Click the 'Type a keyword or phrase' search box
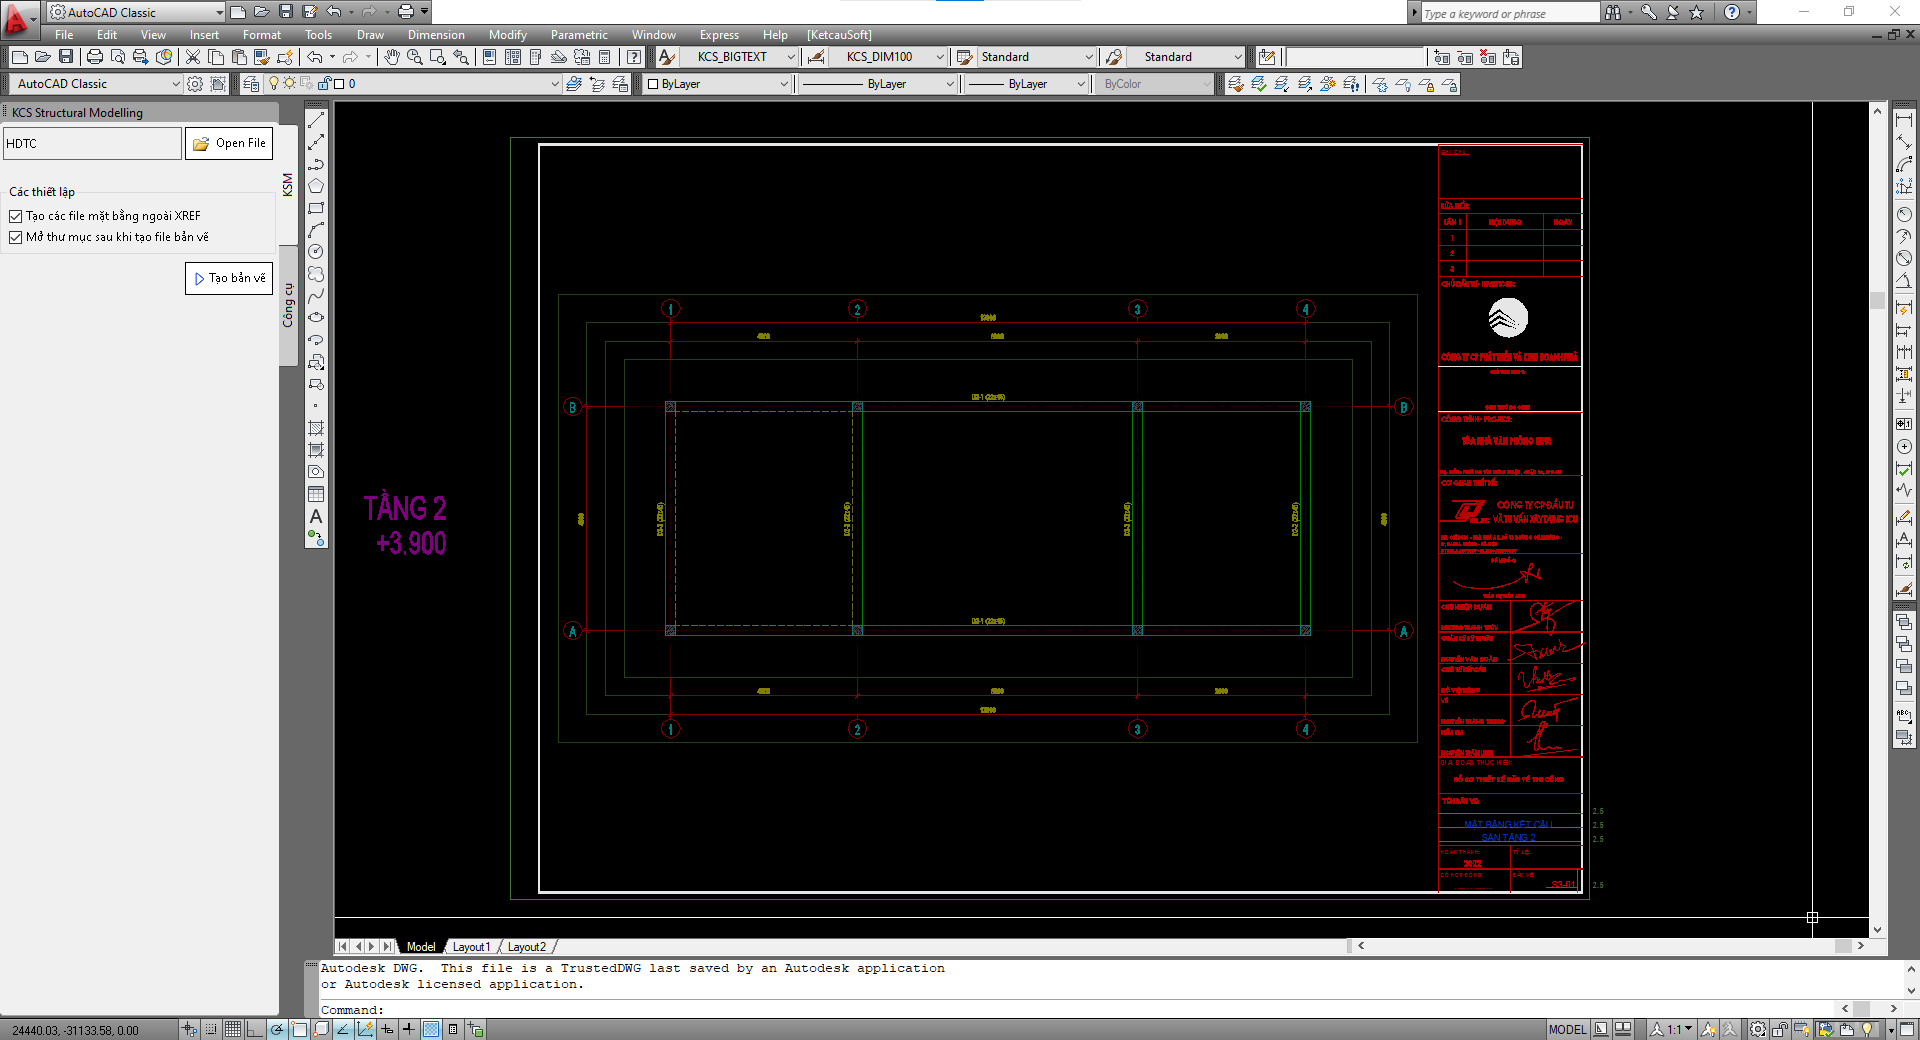This screenshot has width=1920, height=1040. 1509,13
